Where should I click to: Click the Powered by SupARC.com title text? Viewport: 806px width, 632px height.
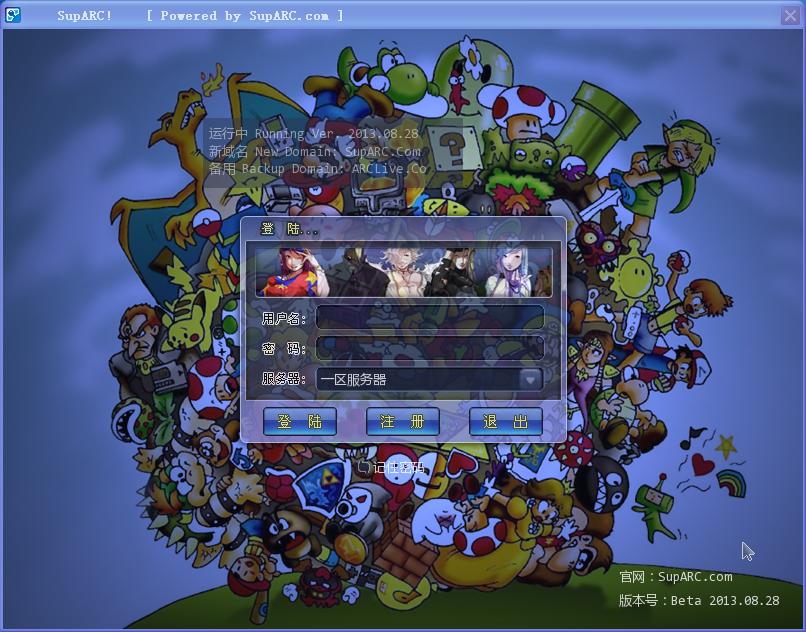pyautogui.click(x=245, y=15)
